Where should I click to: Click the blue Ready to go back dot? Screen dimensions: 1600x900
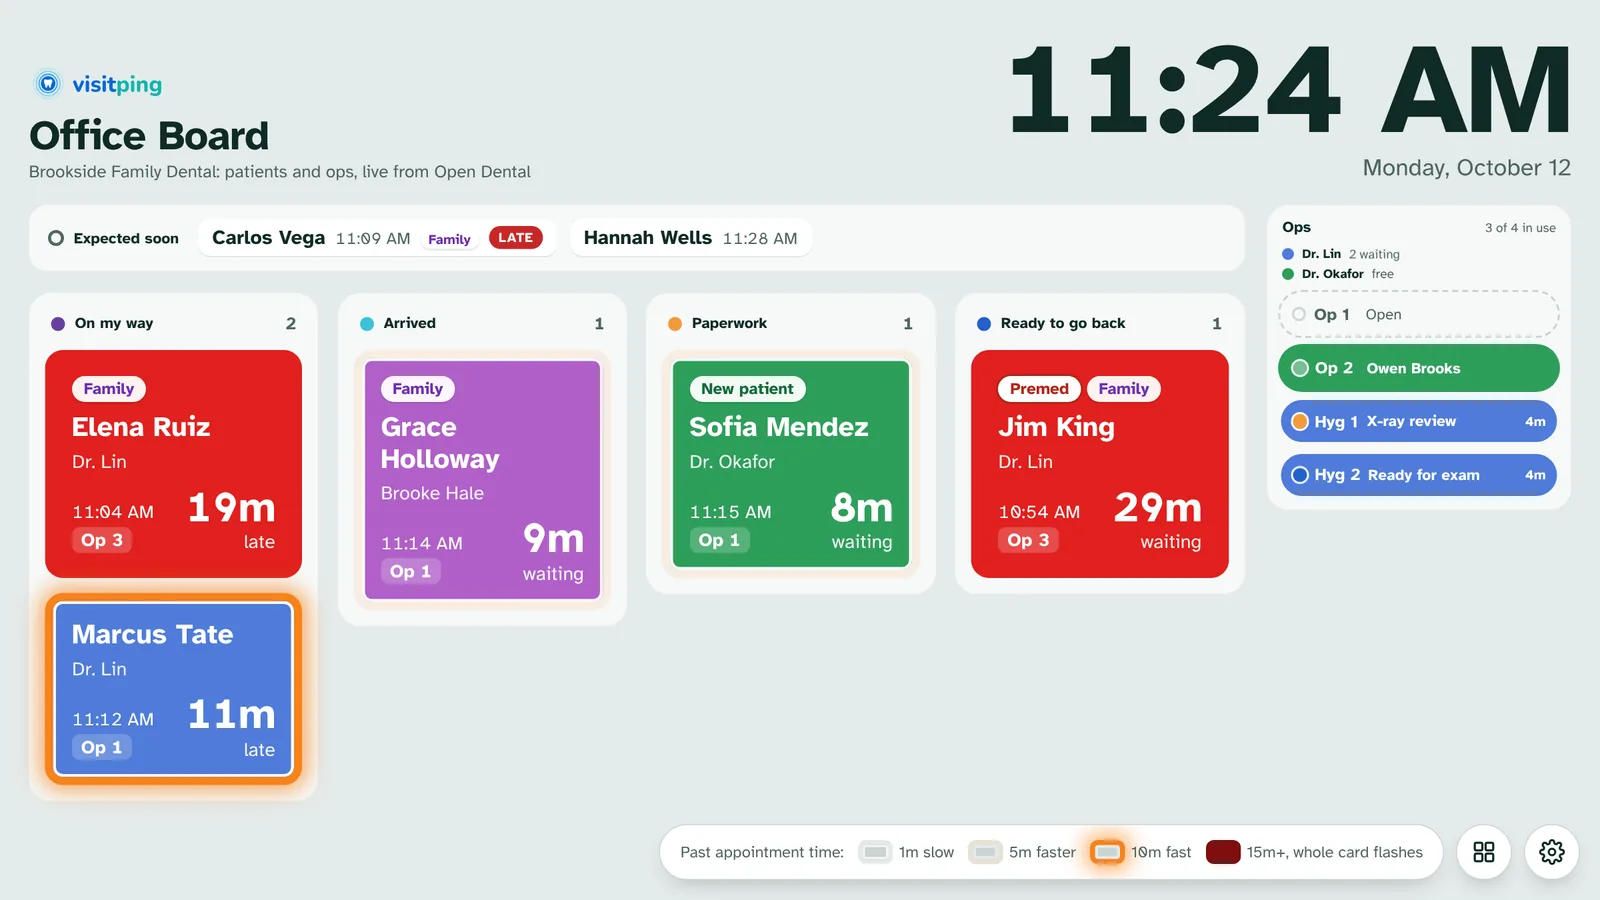(x=984, y=324)
